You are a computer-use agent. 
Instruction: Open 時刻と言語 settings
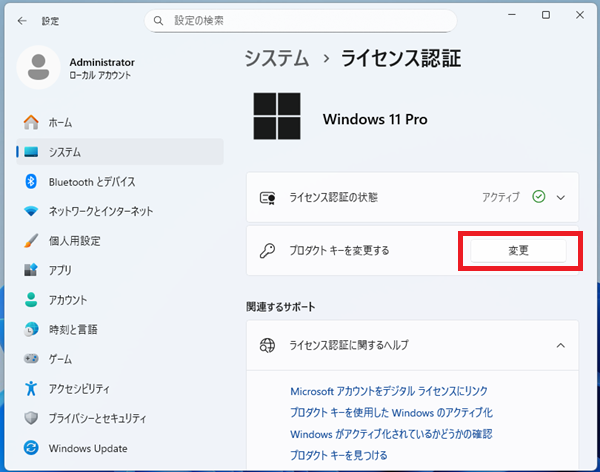(71, 329)
